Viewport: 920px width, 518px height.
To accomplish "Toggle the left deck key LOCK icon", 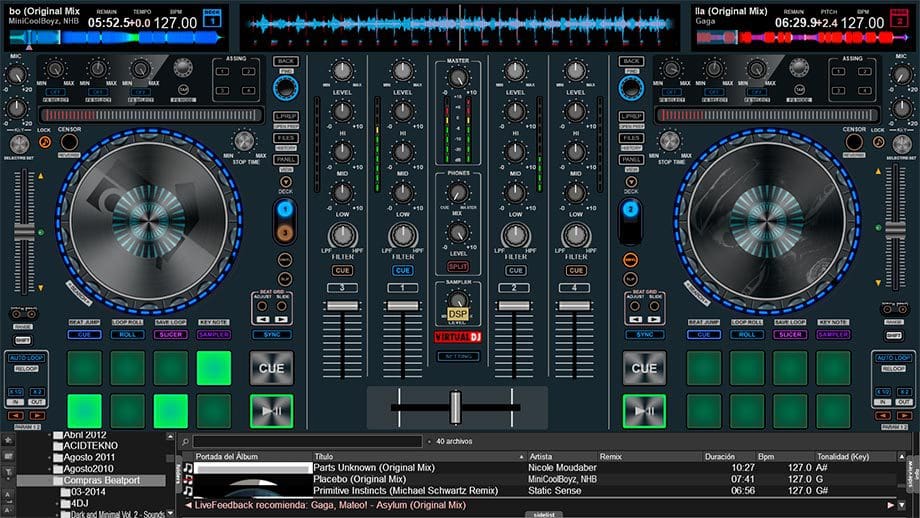I will (45, 142).
